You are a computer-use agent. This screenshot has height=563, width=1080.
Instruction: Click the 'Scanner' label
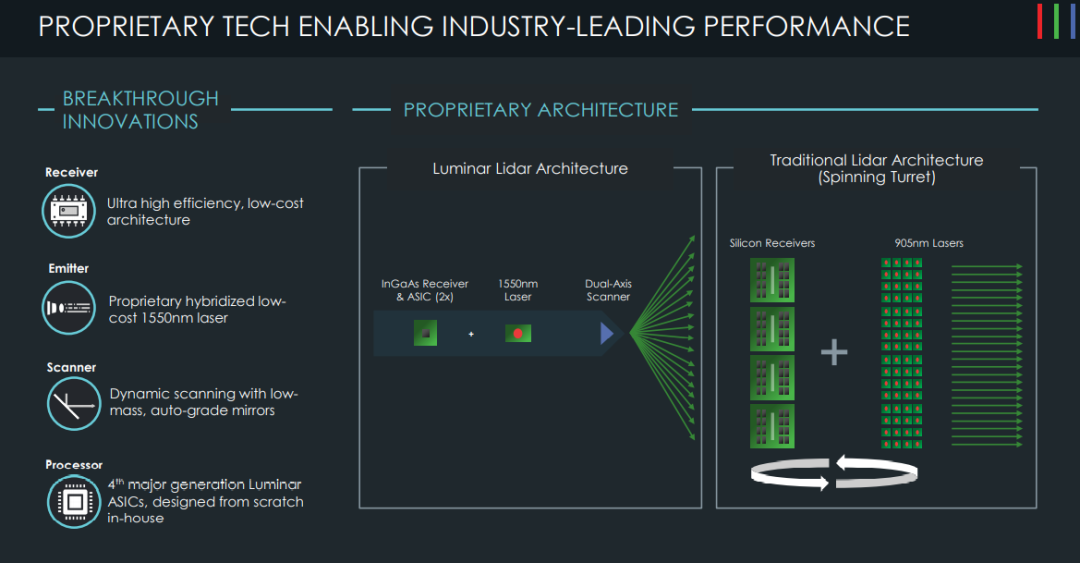pyautogui.click(x=72, y=367)
